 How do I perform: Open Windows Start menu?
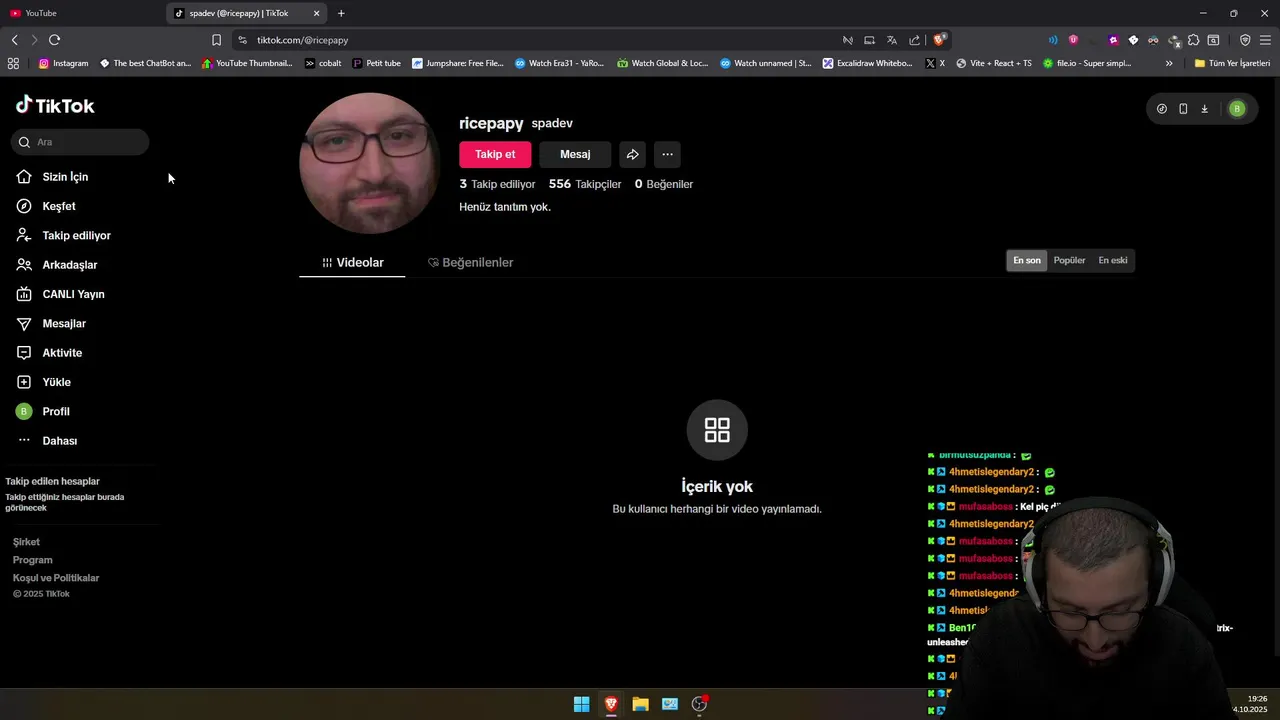coord(581,704)
